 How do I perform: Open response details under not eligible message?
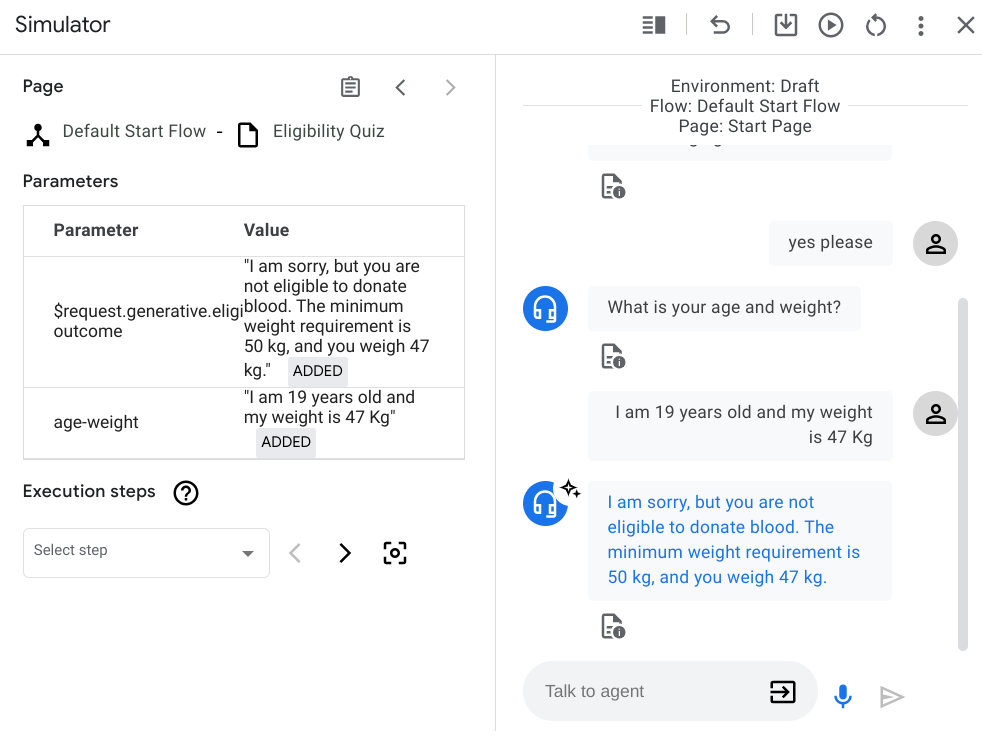612,627
